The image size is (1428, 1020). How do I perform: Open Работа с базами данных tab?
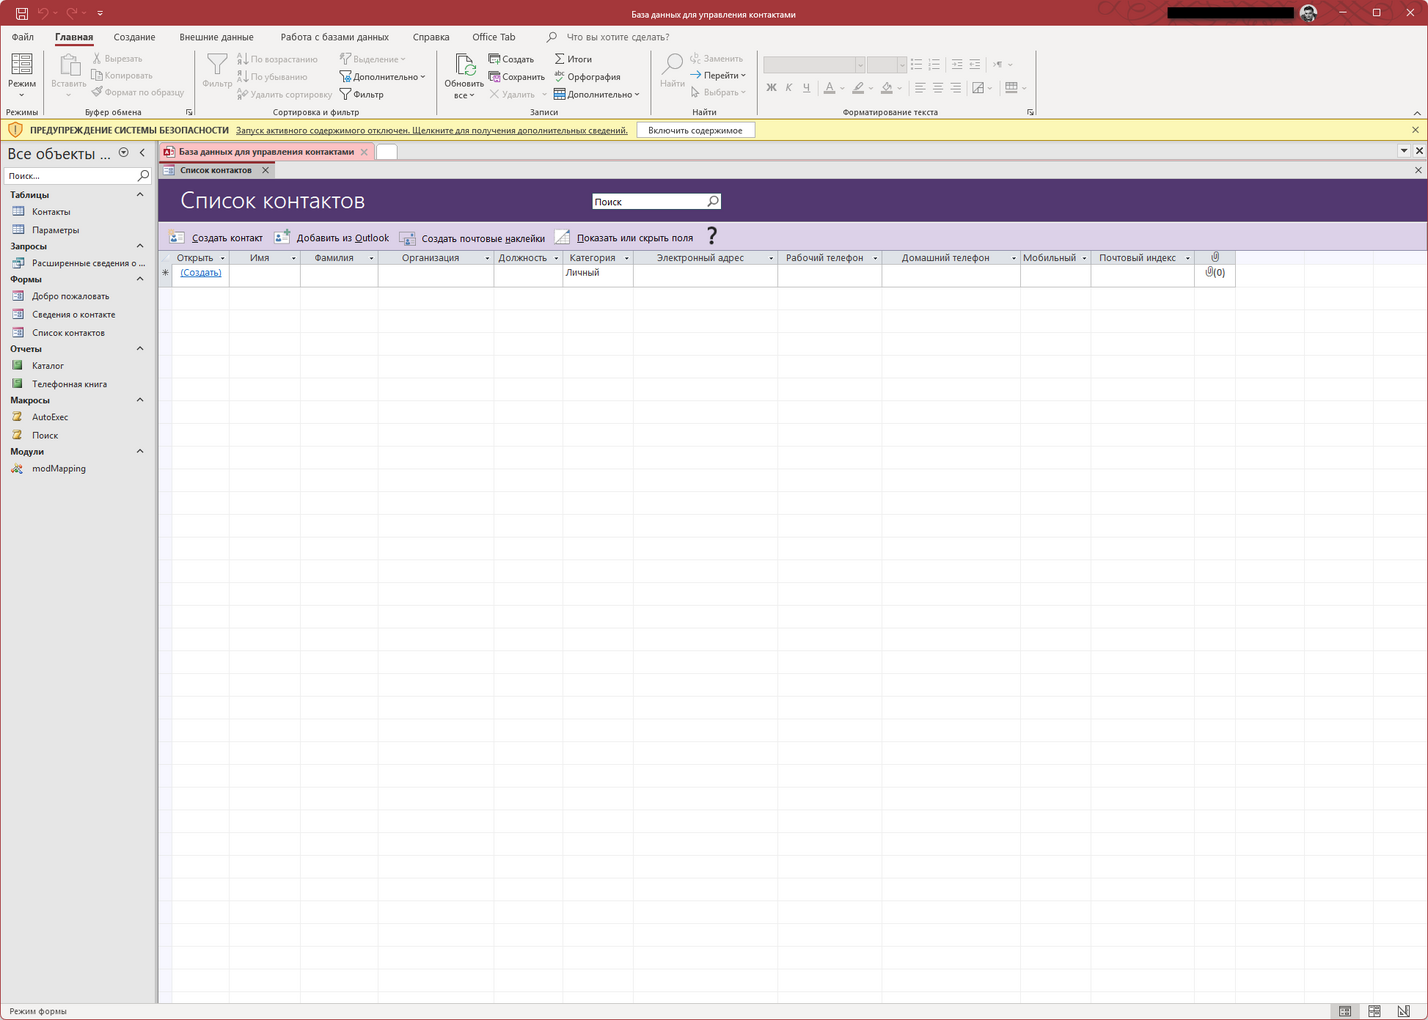pos(334,37)
